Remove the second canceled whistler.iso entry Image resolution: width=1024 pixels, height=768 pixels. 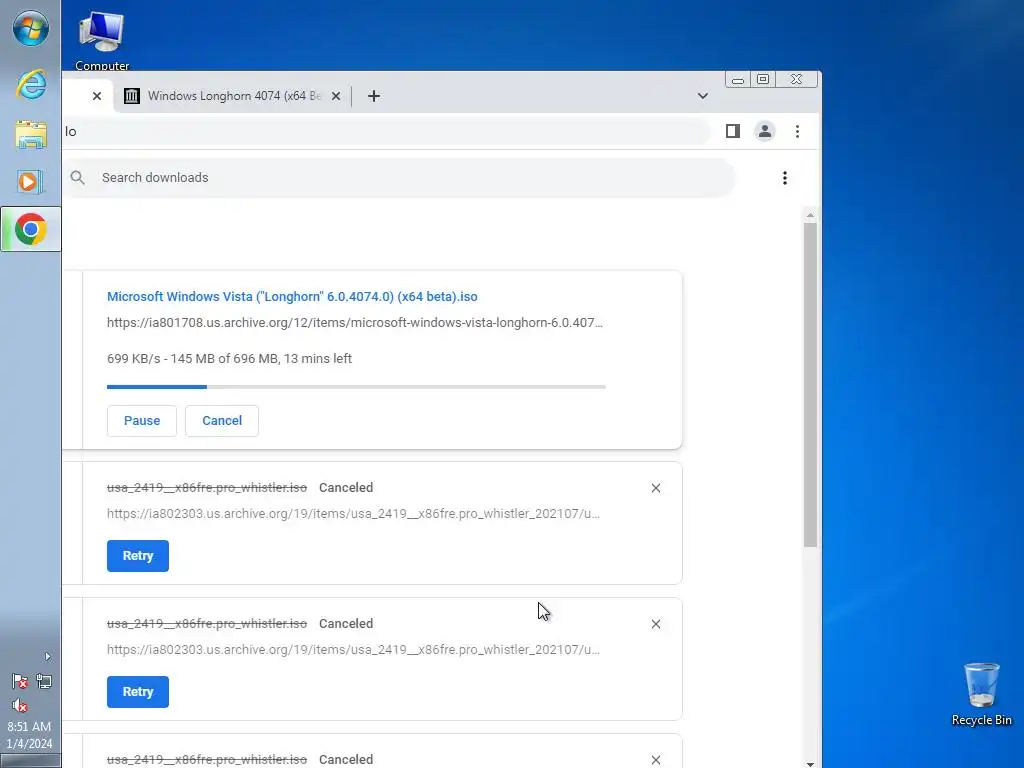point(656,624)
